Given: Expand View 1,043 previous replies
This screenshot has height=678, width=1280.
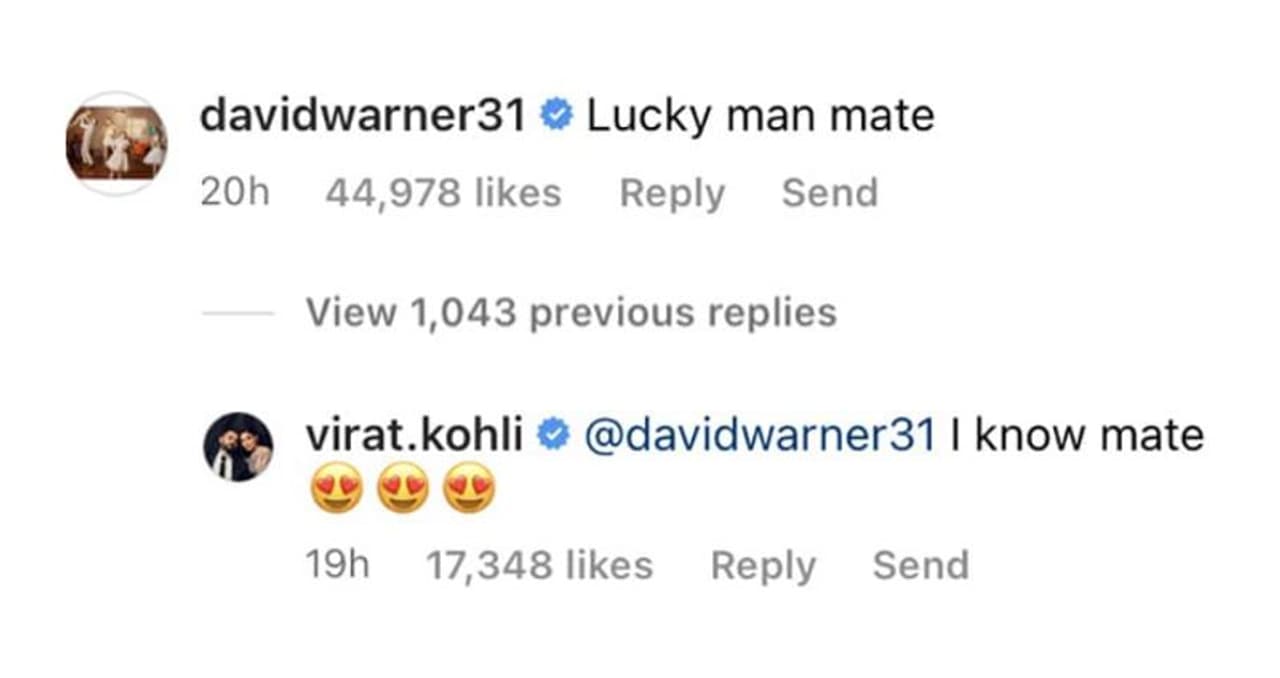Looking at the screenshot, I should pyautogui.click(x=571, y=313).
